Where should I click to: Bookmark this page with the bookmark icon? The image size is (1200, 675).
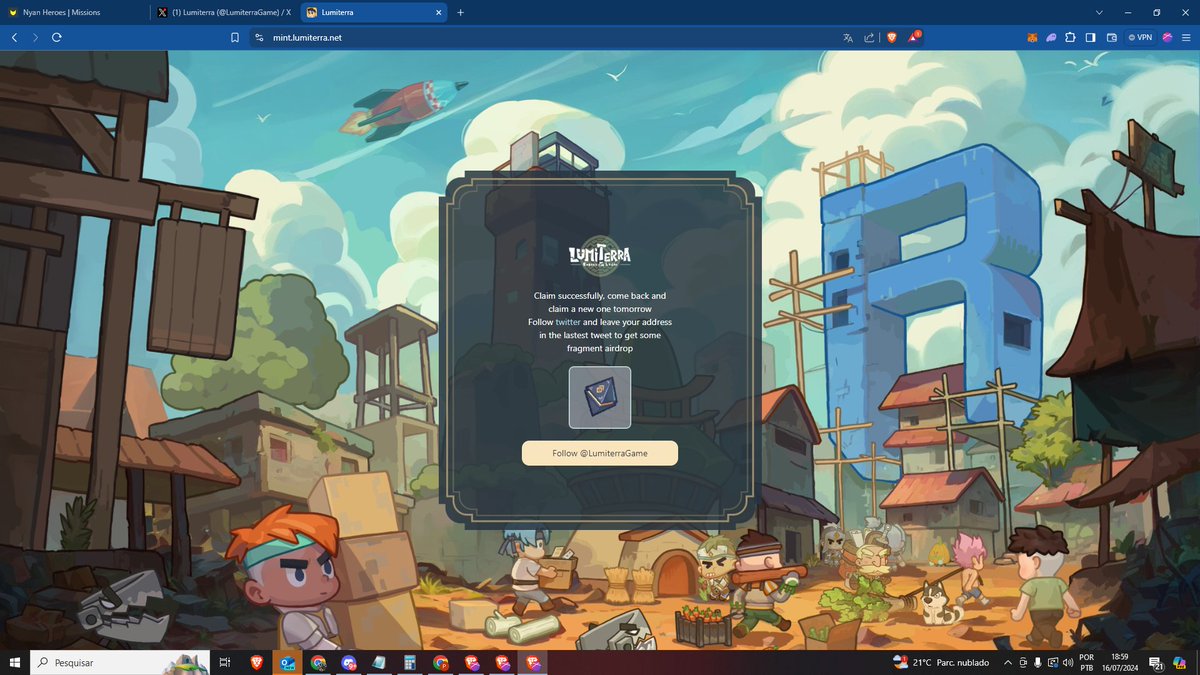(x=235, y=37)
